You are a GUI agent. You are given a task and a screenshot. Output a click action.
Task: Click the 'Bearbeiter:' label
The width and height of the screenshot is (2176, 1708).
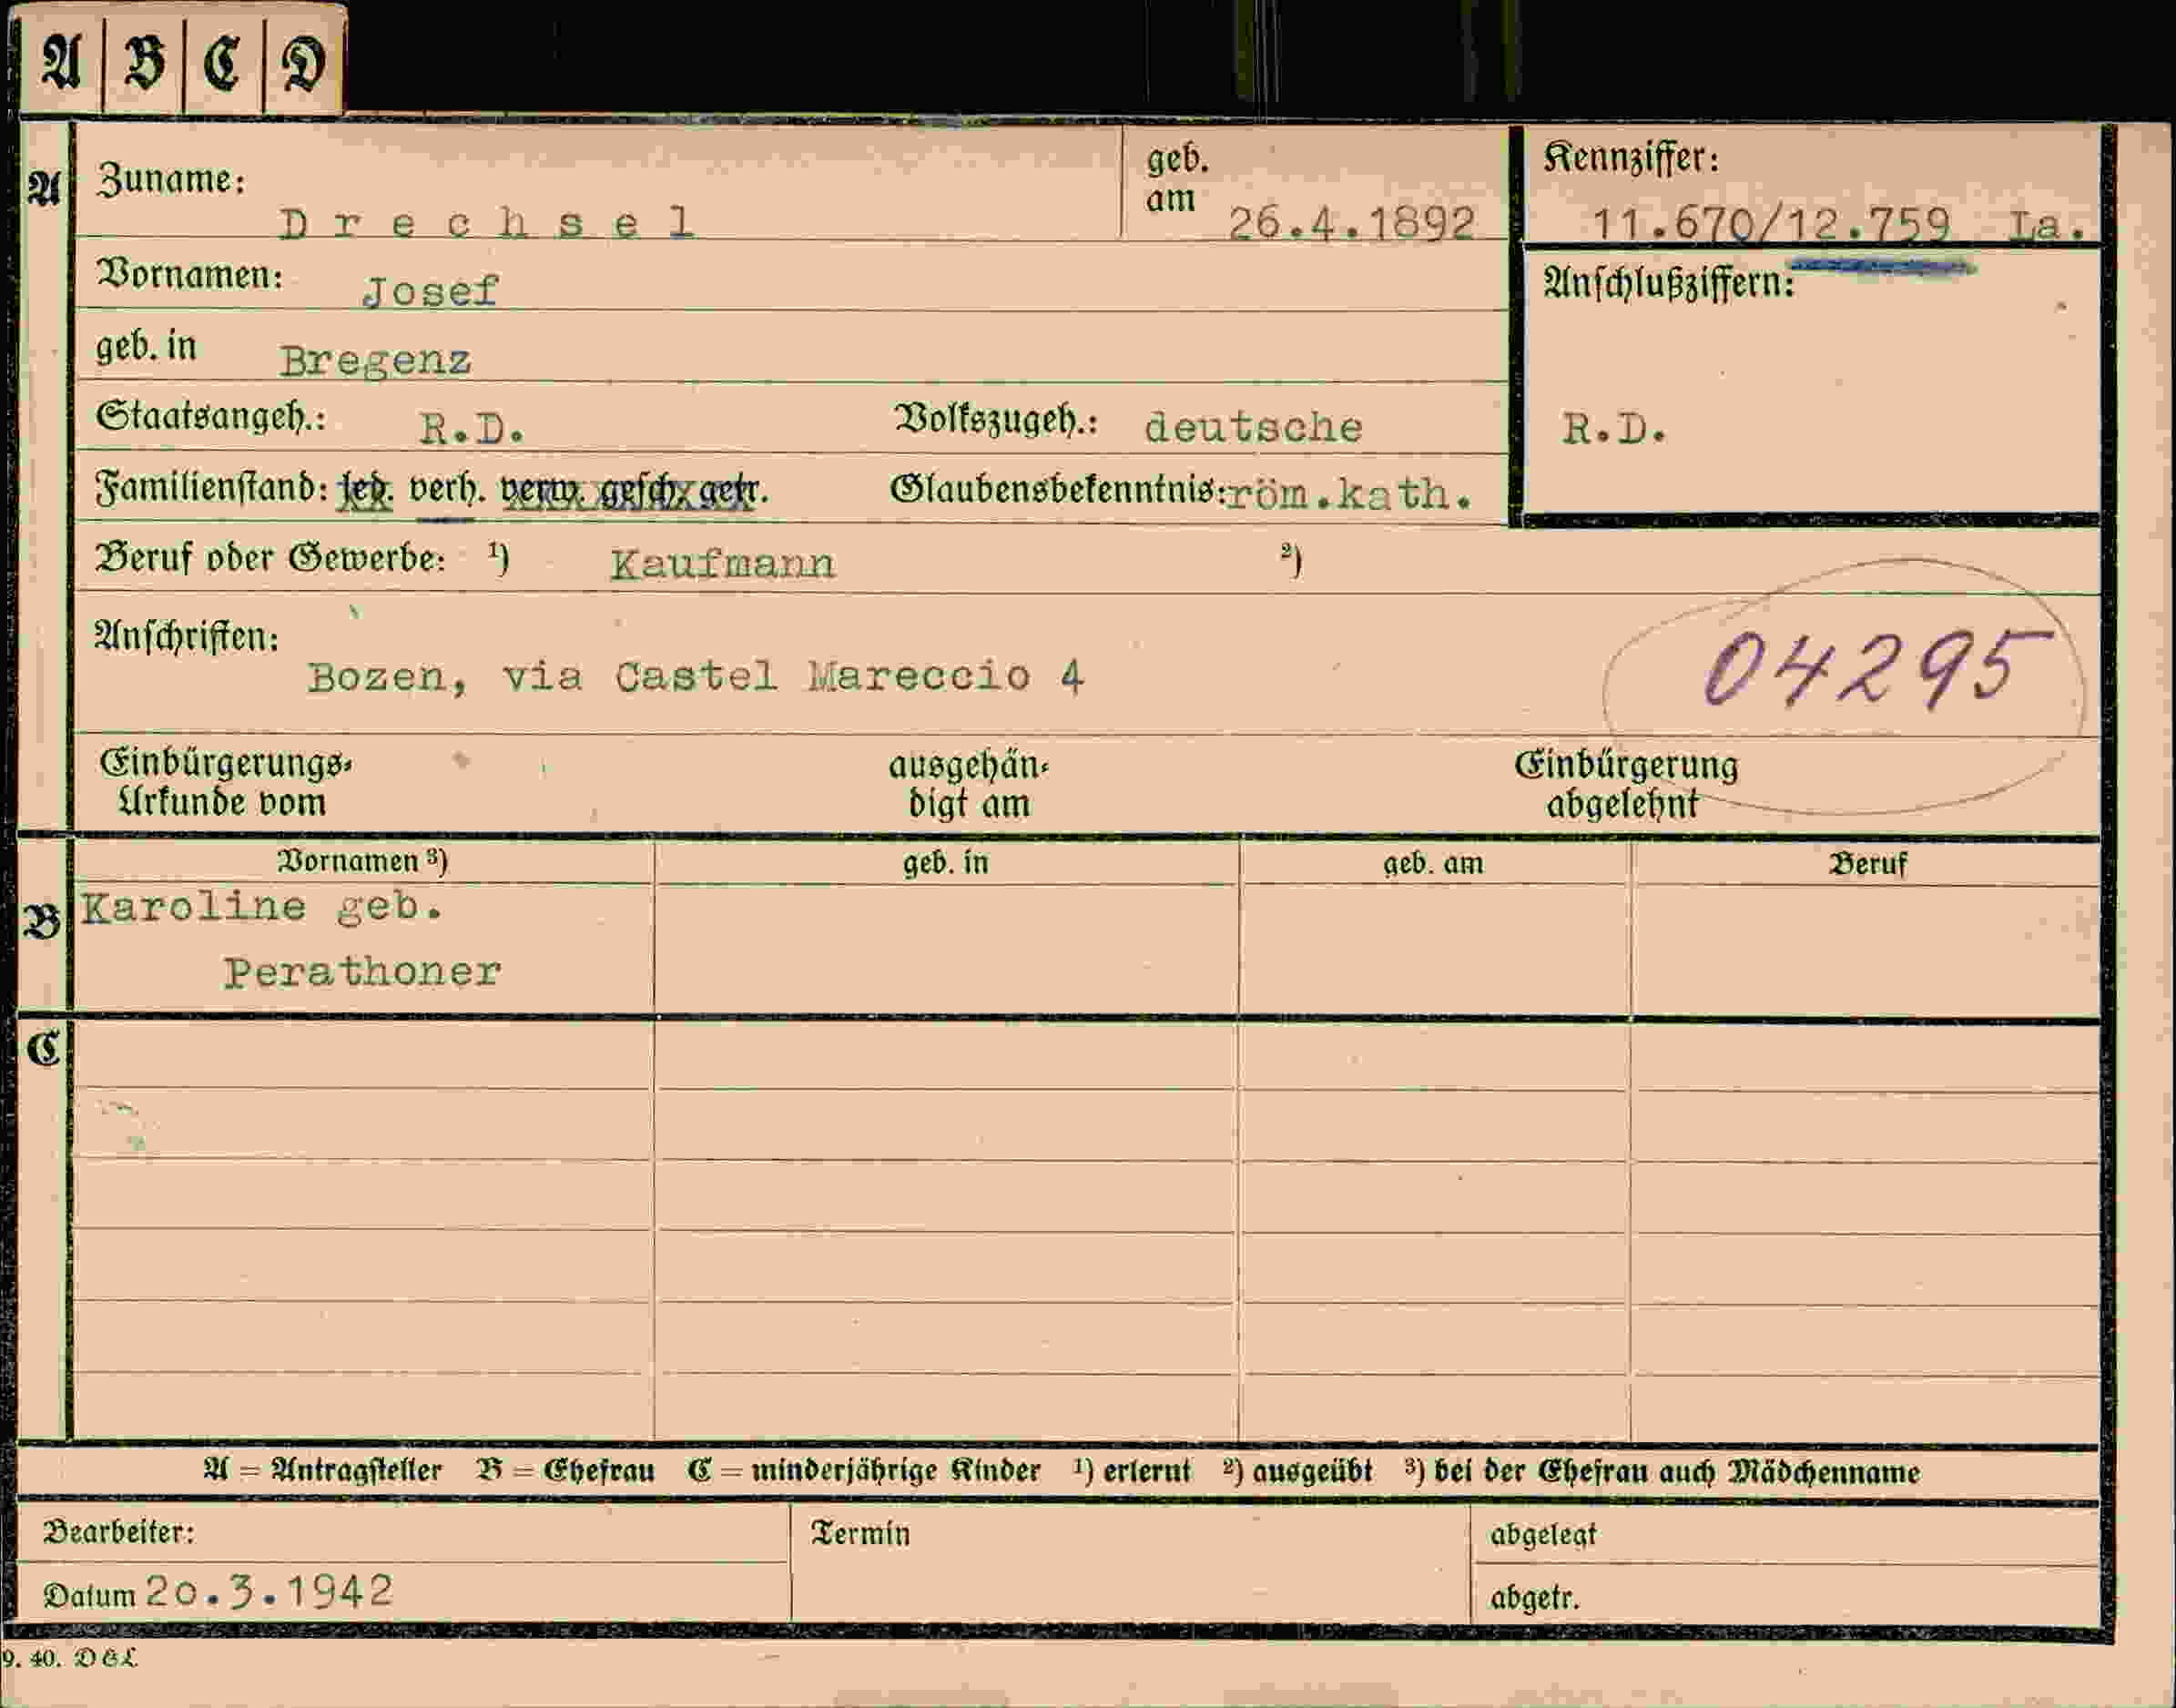coord(119,1532)
